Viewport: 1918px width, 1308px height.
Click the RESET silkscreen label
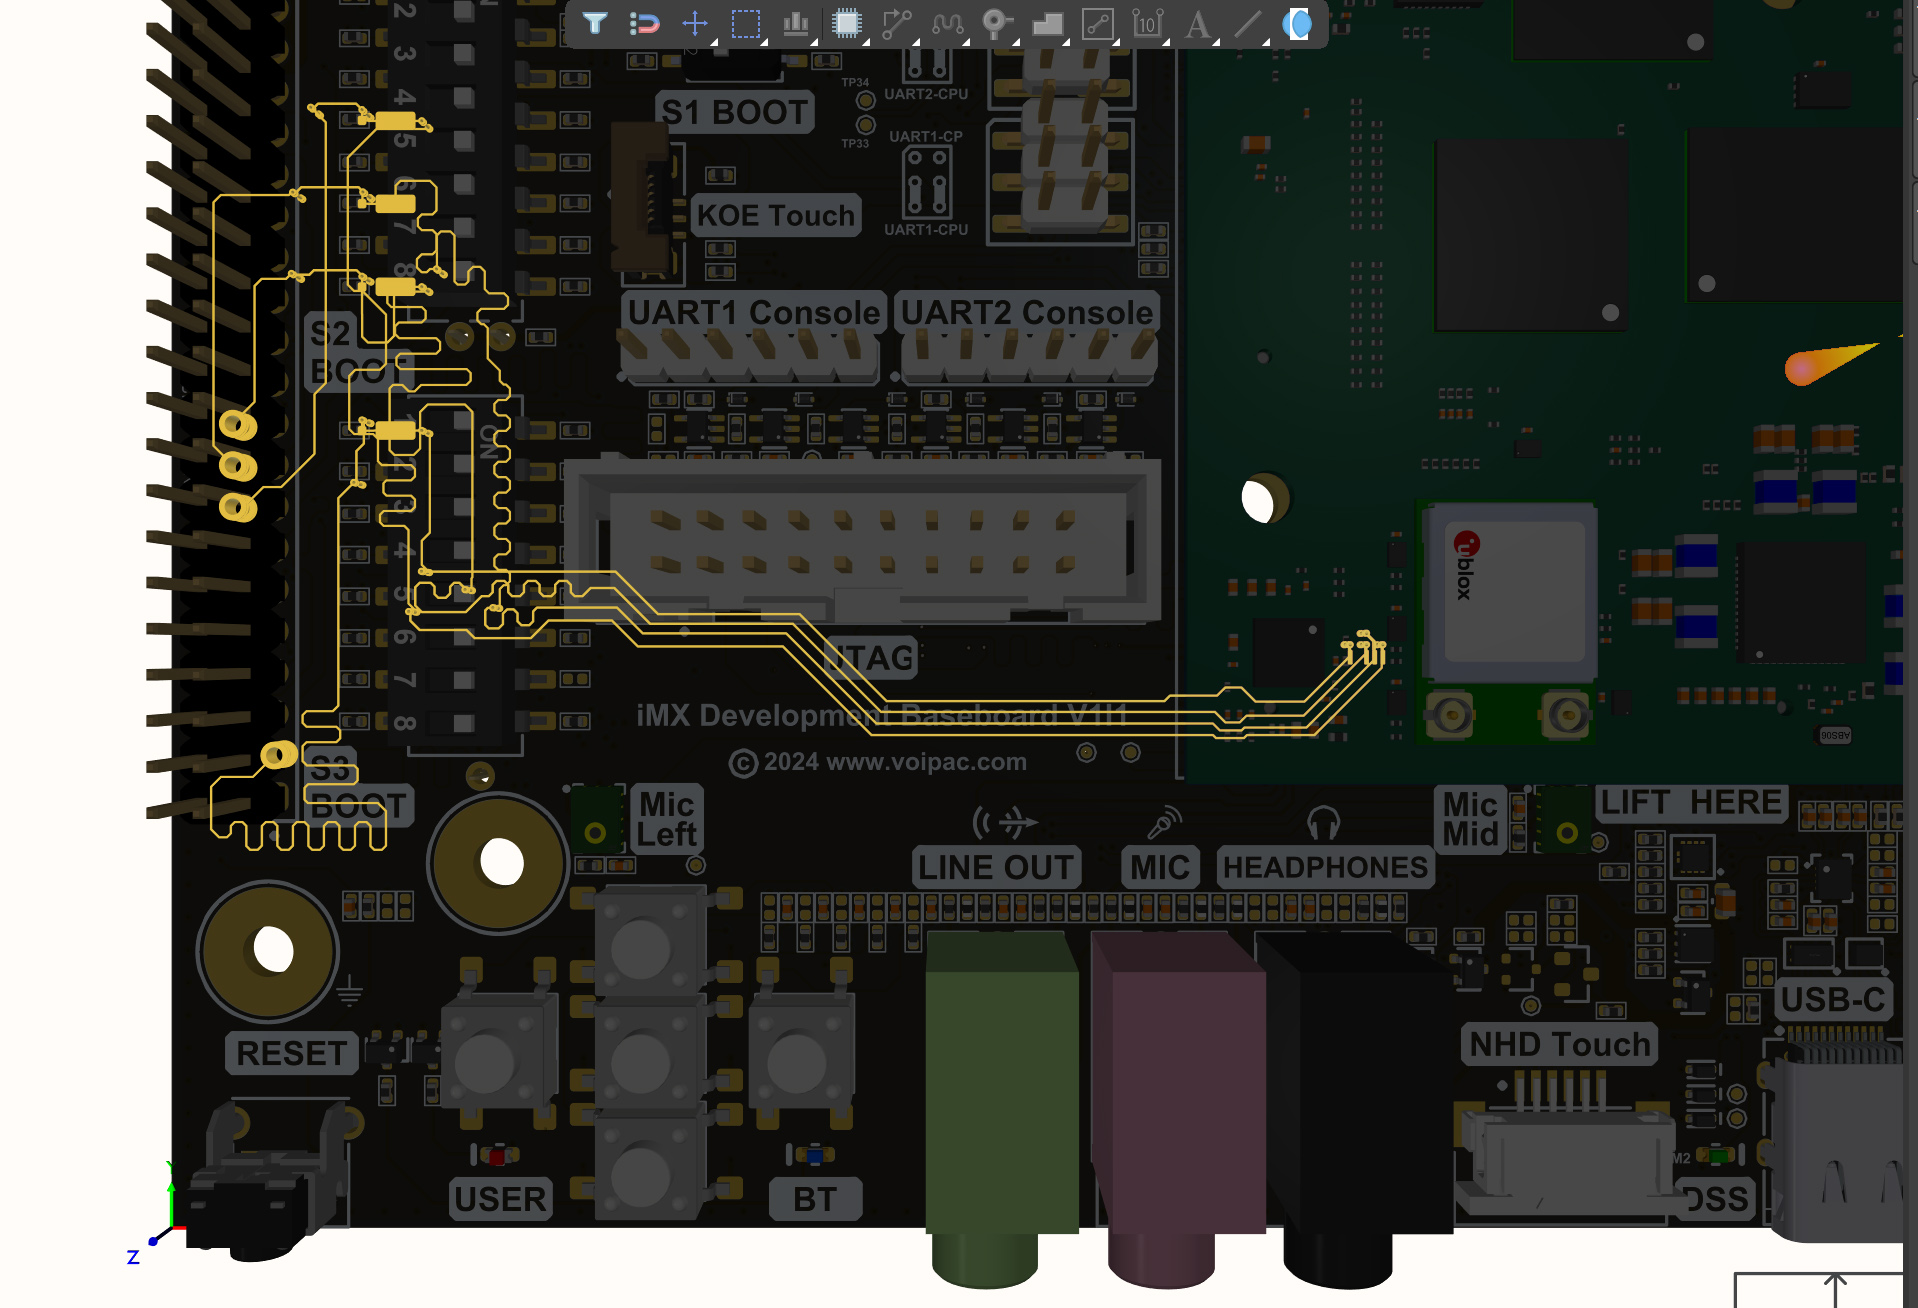coord(291,1053)
